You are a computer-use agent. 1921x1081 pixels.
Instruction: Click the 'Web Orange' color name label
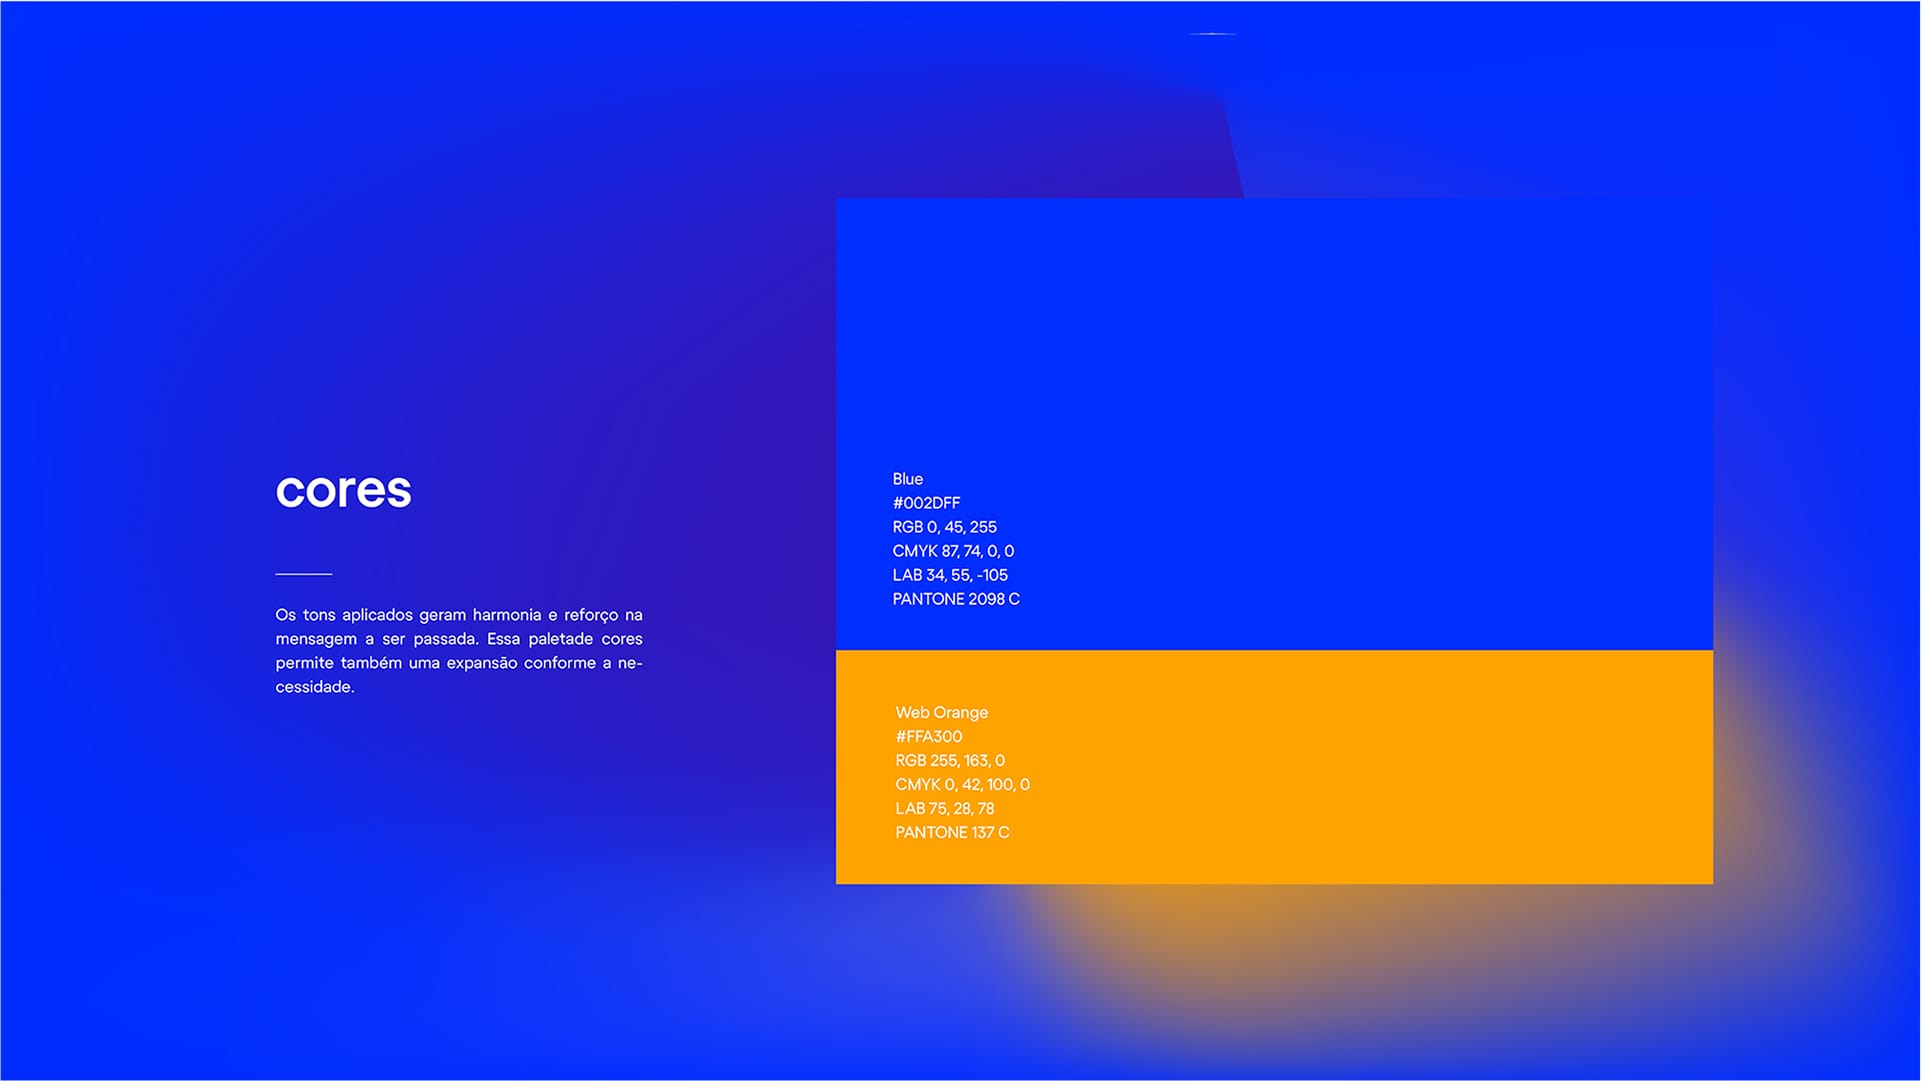(x=941, y=712)
